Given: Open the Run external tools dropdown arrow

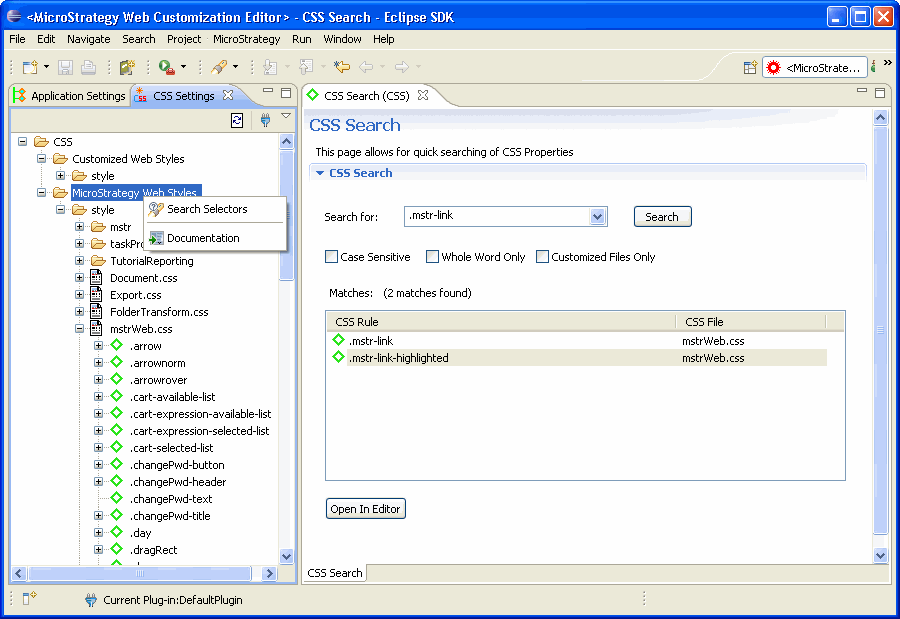Looking at the screenshot, I should (184, 67).
